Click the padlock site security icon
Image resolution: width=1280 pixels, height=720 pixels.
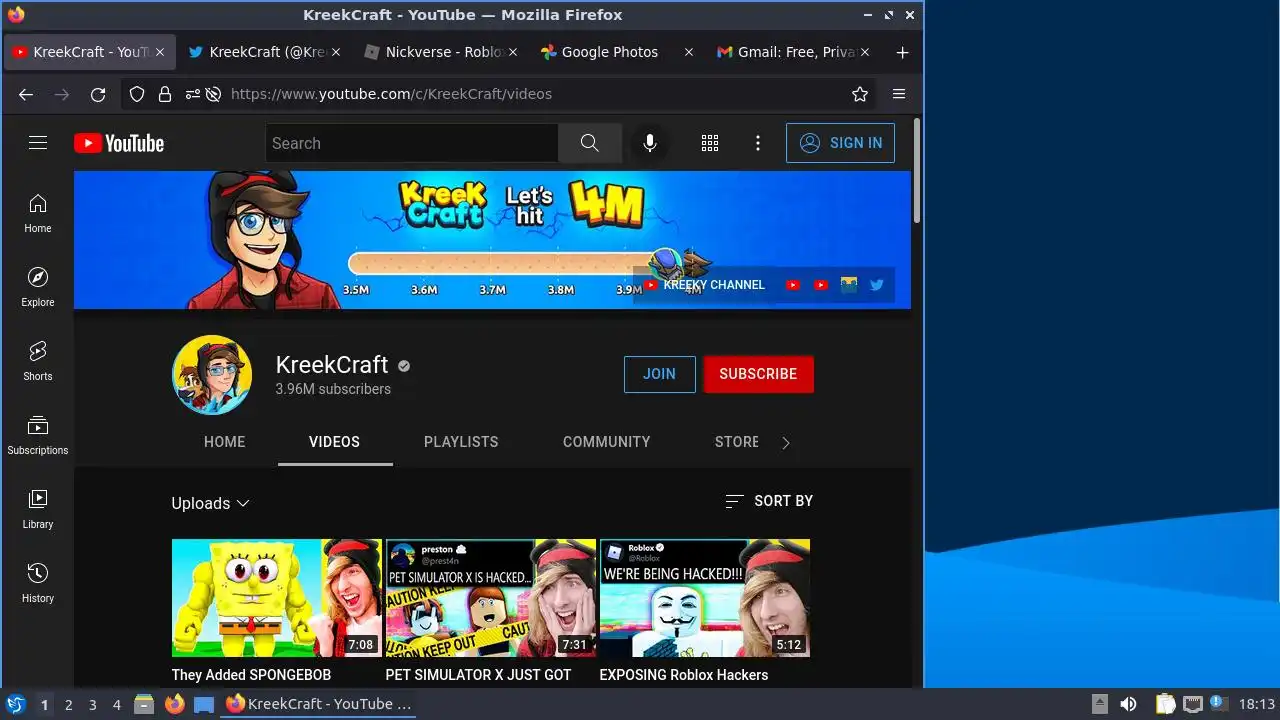point(165,94)
